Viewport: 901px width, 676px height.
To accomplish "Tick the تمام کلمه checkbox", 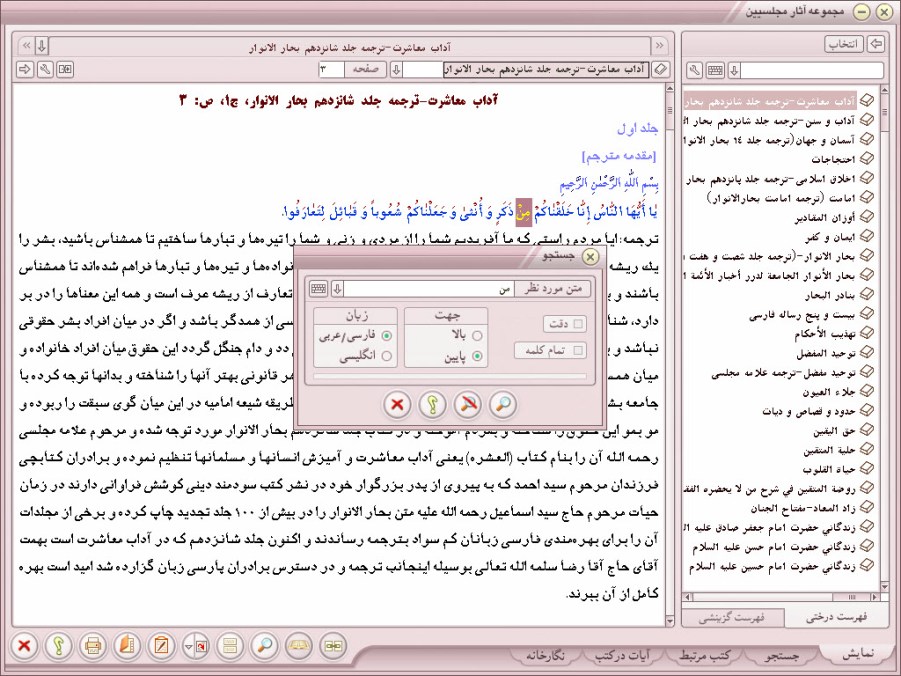I will coord(578,350).
